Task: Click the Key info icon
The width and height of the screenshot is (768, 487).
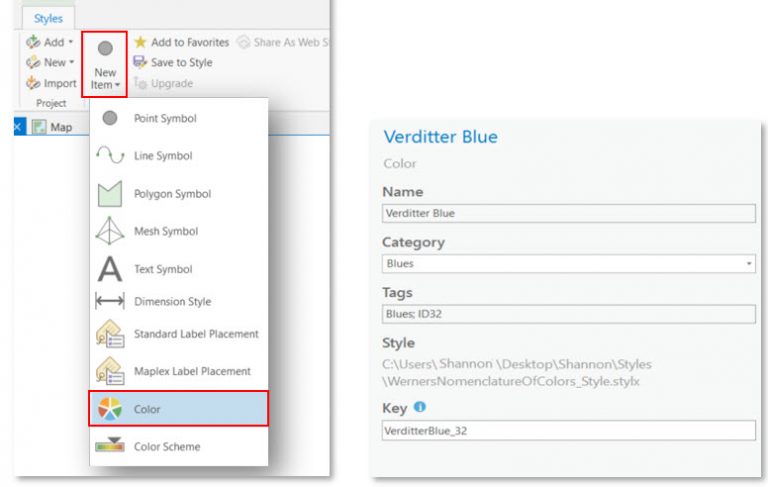Action: click(x=419, y=407)
